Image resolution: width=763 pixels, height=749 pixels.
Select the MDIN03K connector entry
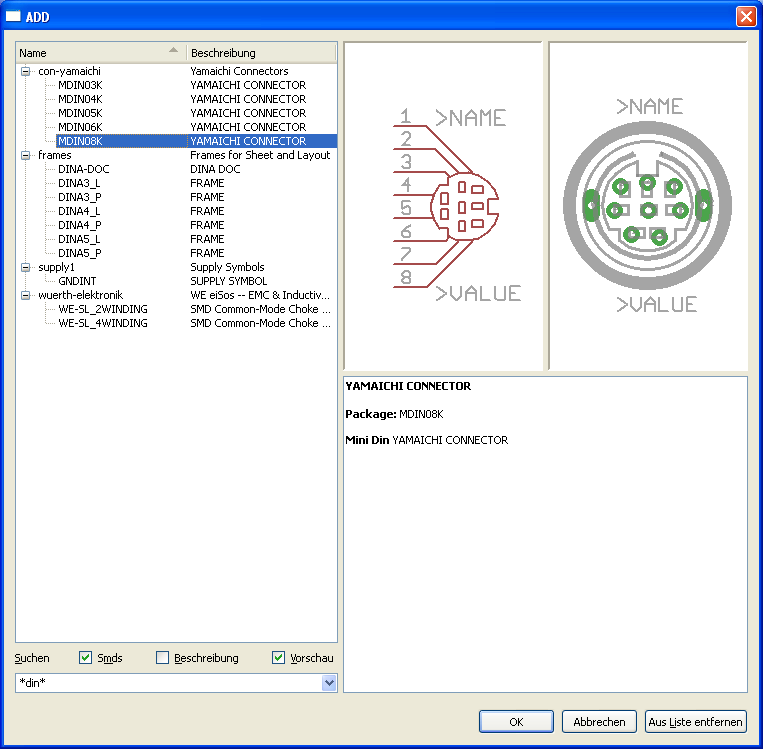80,85
